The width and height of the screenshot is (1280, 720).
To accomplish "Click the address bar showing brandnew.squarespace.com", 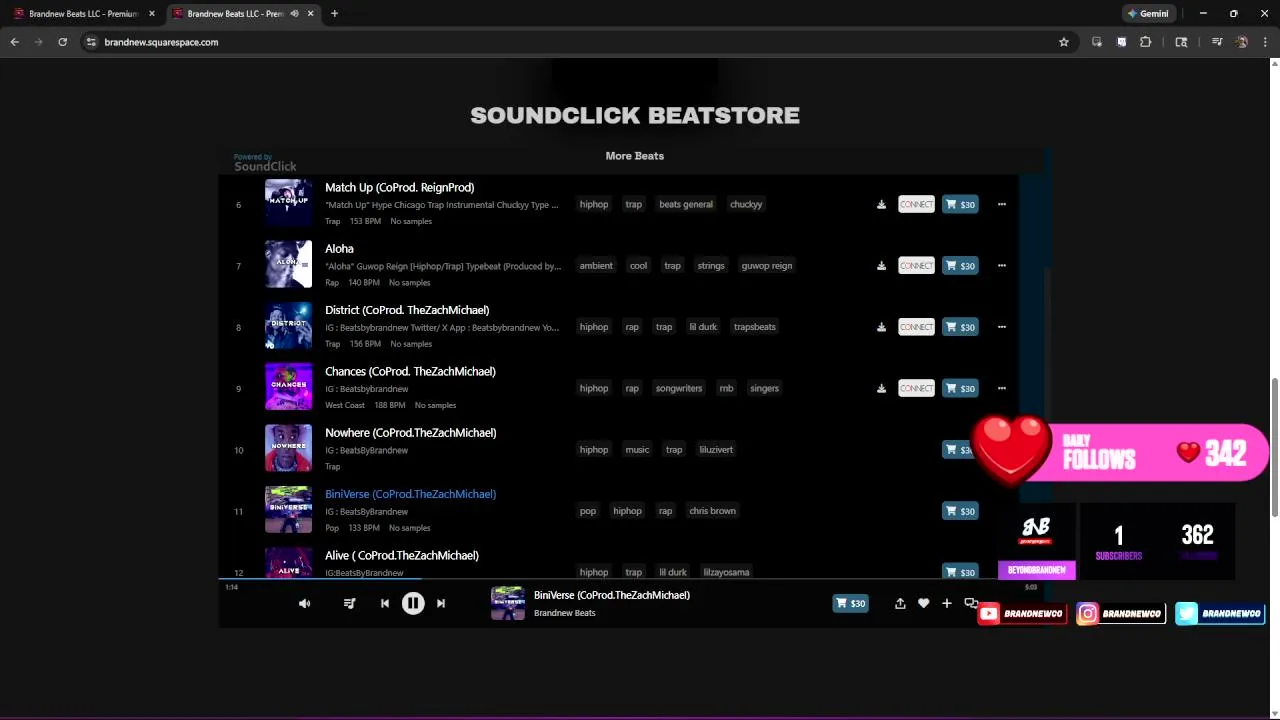I will point(570,42).
